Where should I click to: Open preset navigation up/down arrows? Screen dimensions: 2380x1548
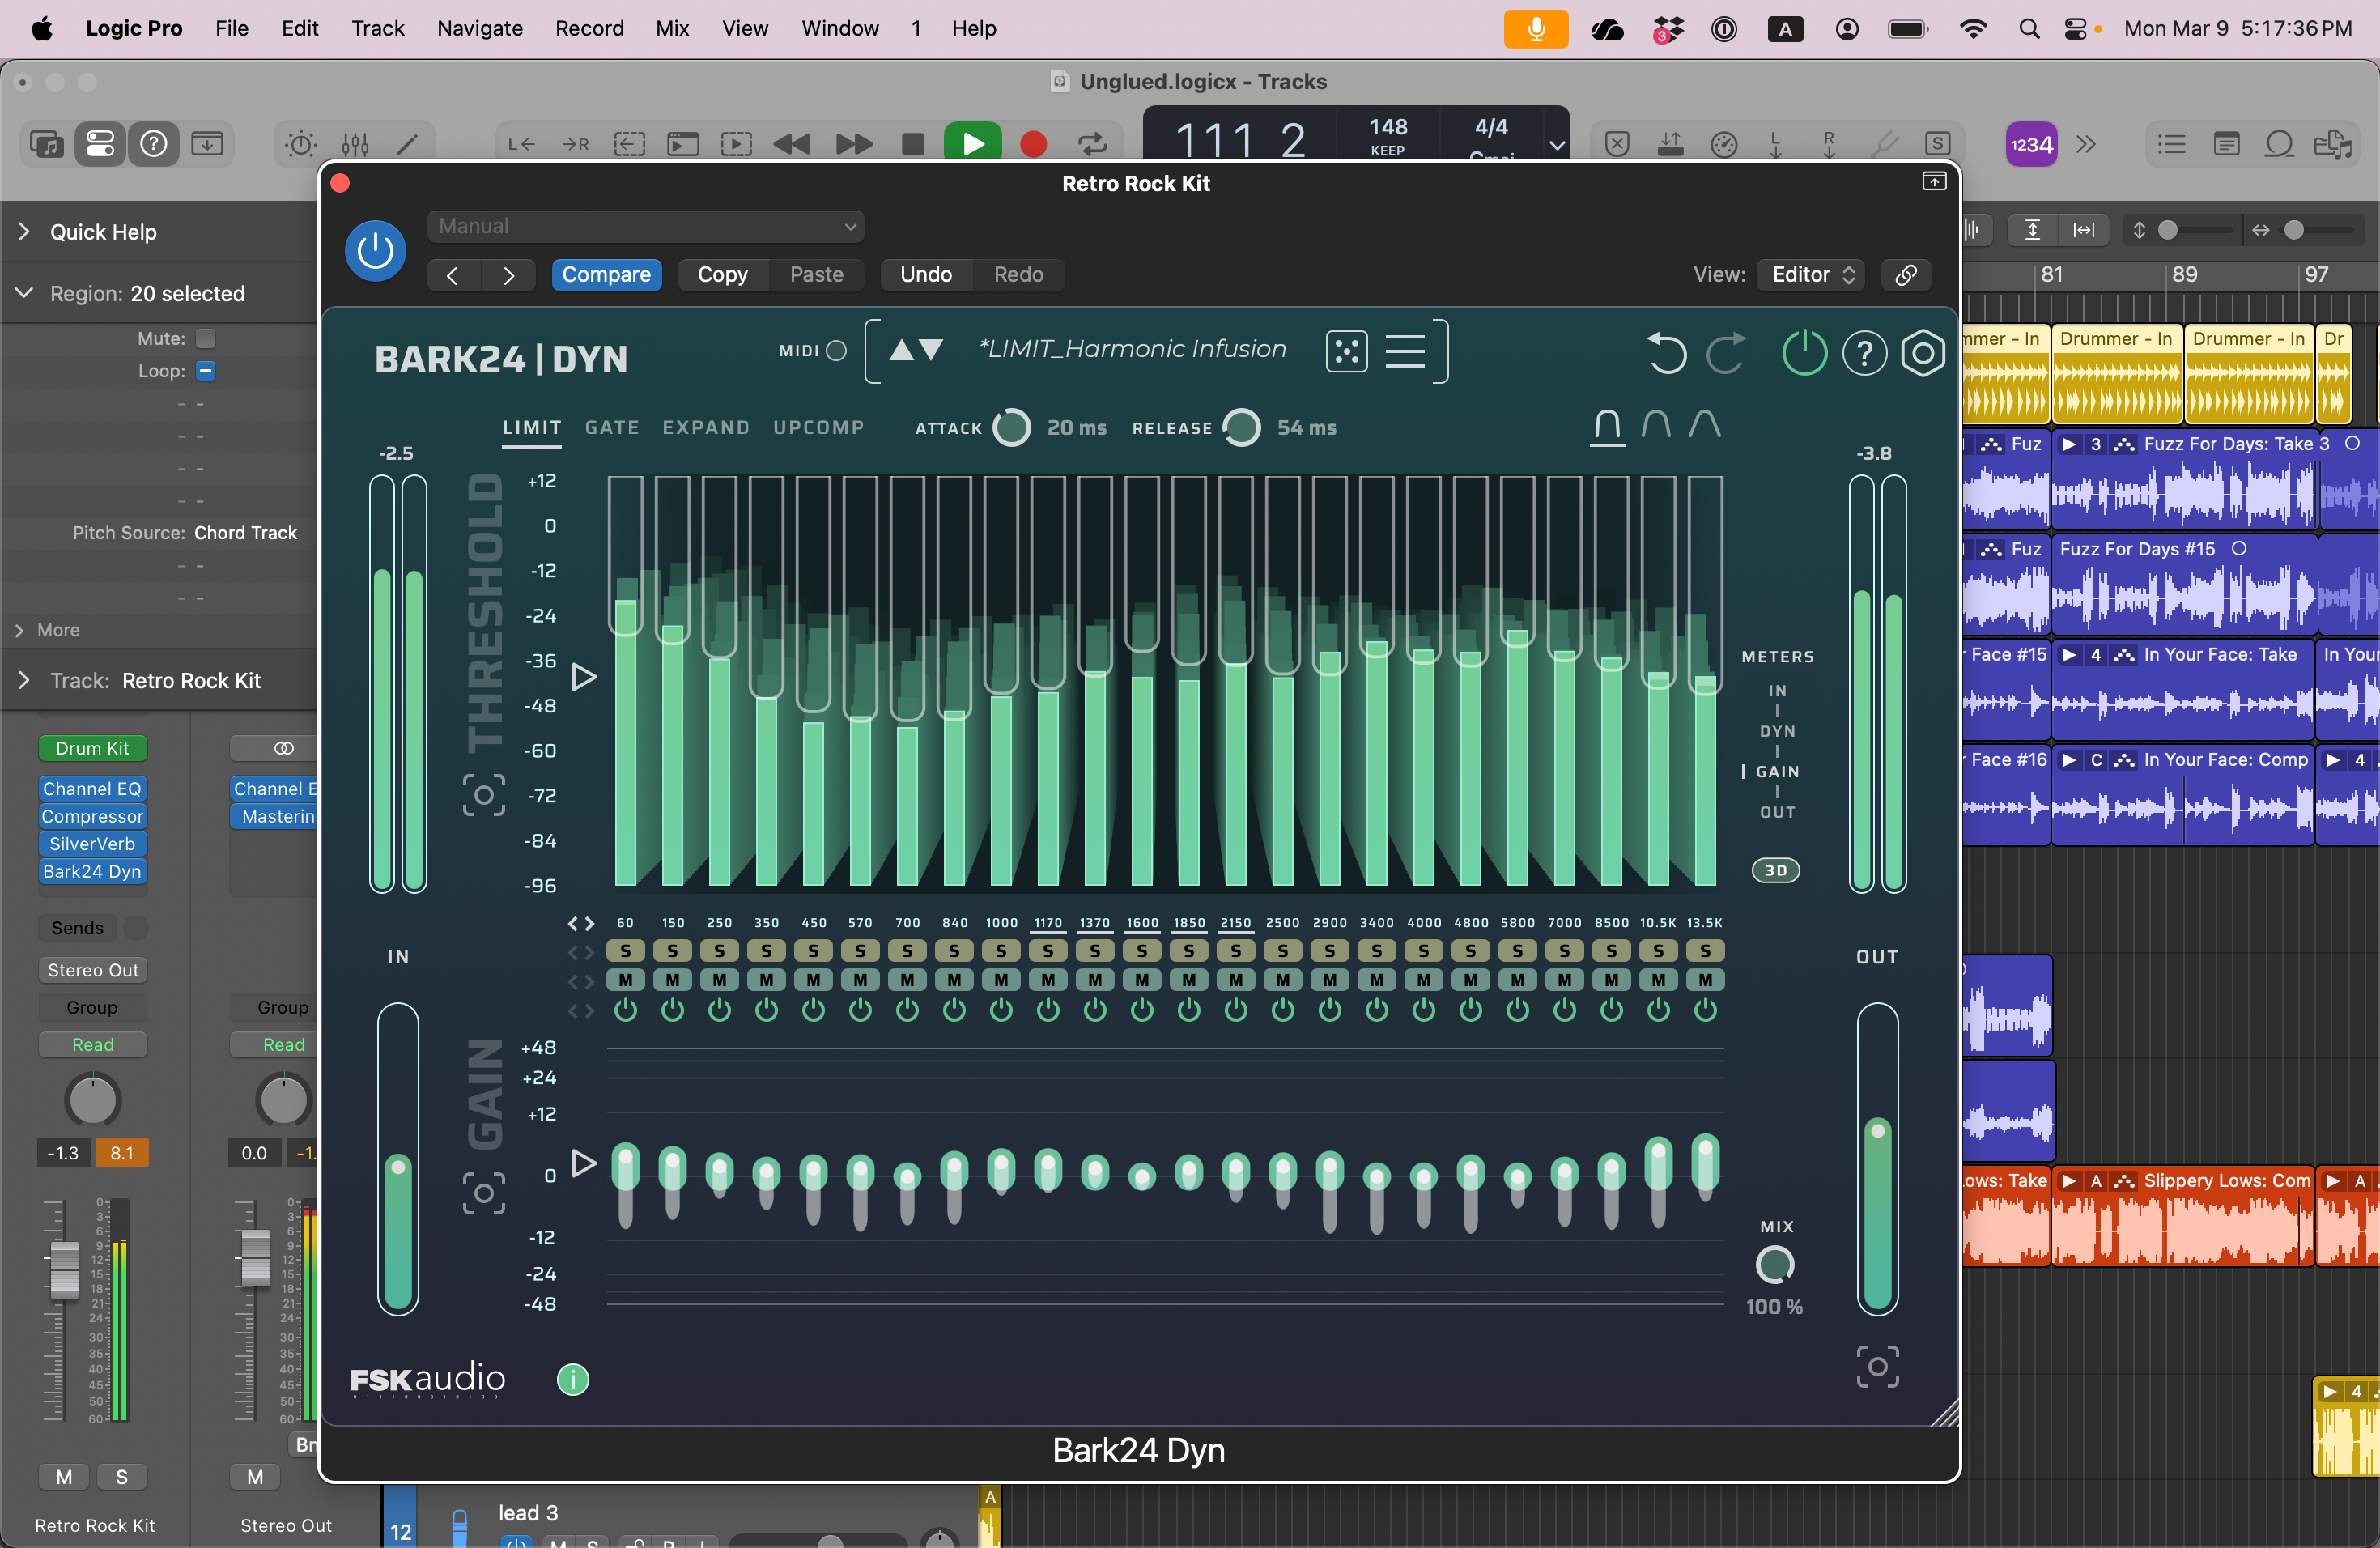[916, 350]
